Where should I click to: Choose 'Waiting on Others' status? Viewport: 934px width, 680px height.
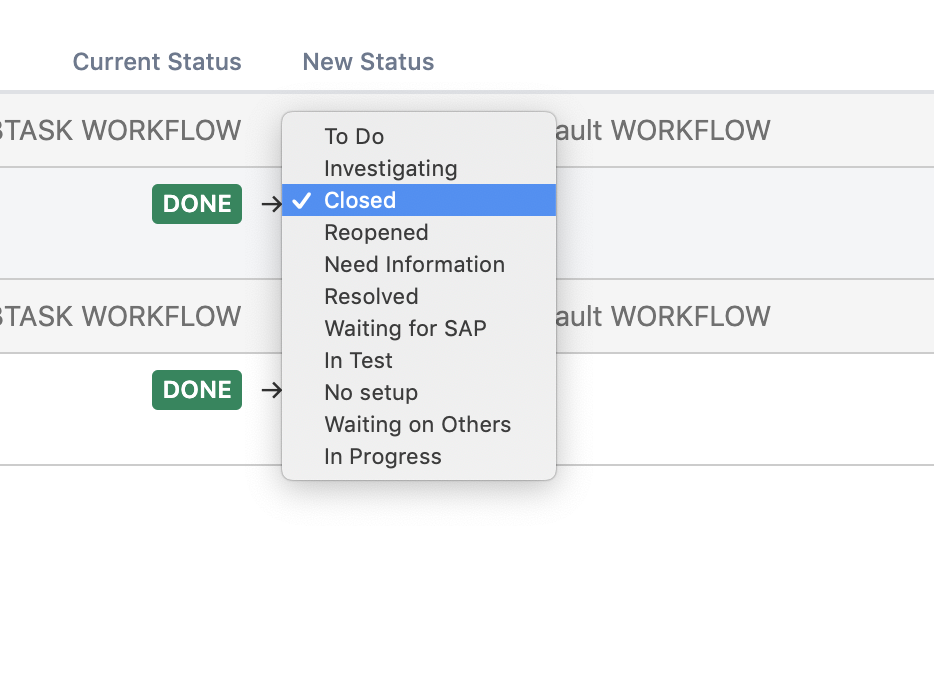pyautogui.click(x=419, y=425)
